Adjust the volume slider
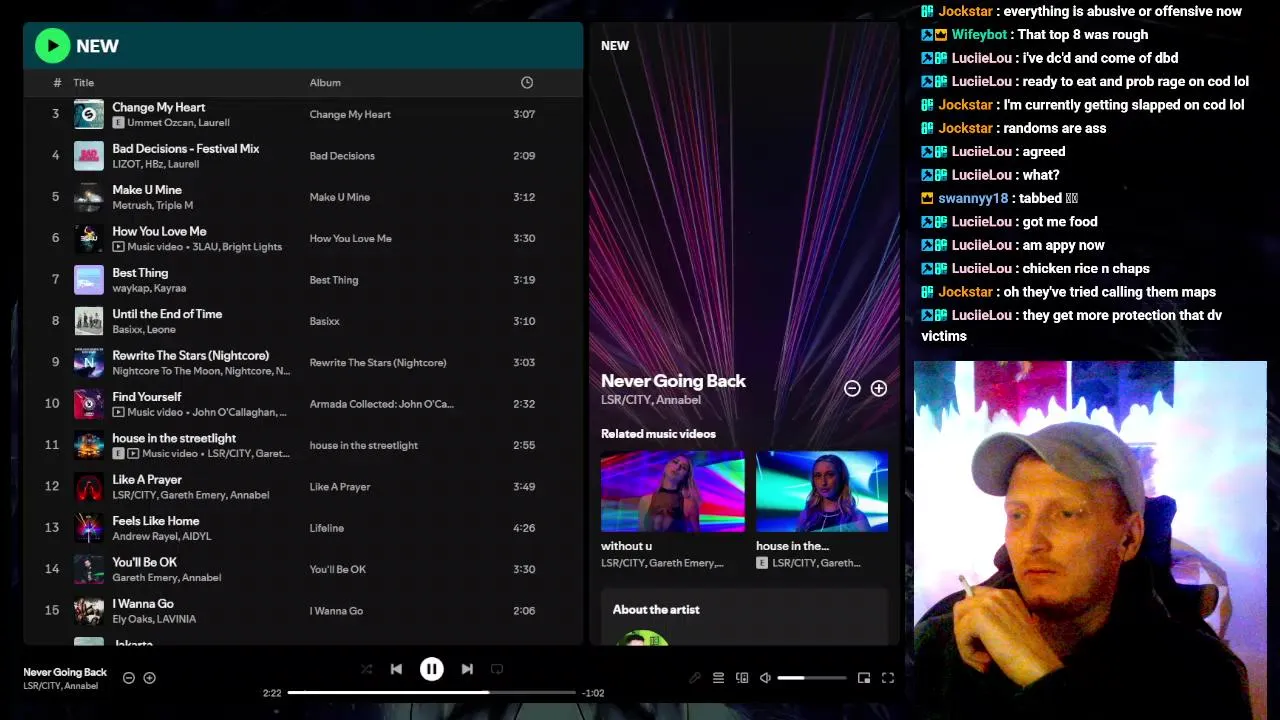Viewport: 1280px width, 720px height. [x=812, y=678]
